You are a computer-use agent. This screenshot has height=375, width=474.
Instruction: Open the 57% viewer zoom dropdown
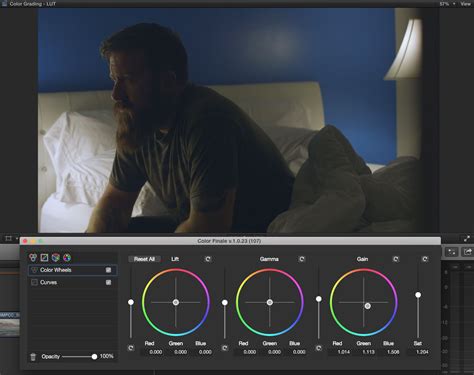pyautogui.click(x=447, y=4)
